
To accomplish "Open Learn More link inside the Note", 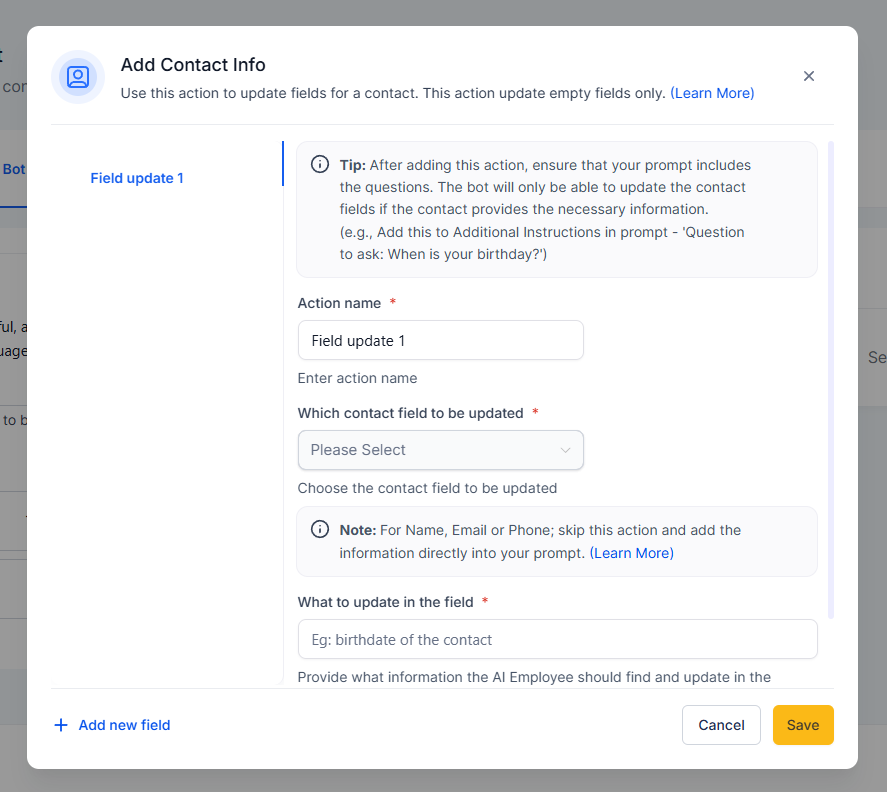I will 631,552.
